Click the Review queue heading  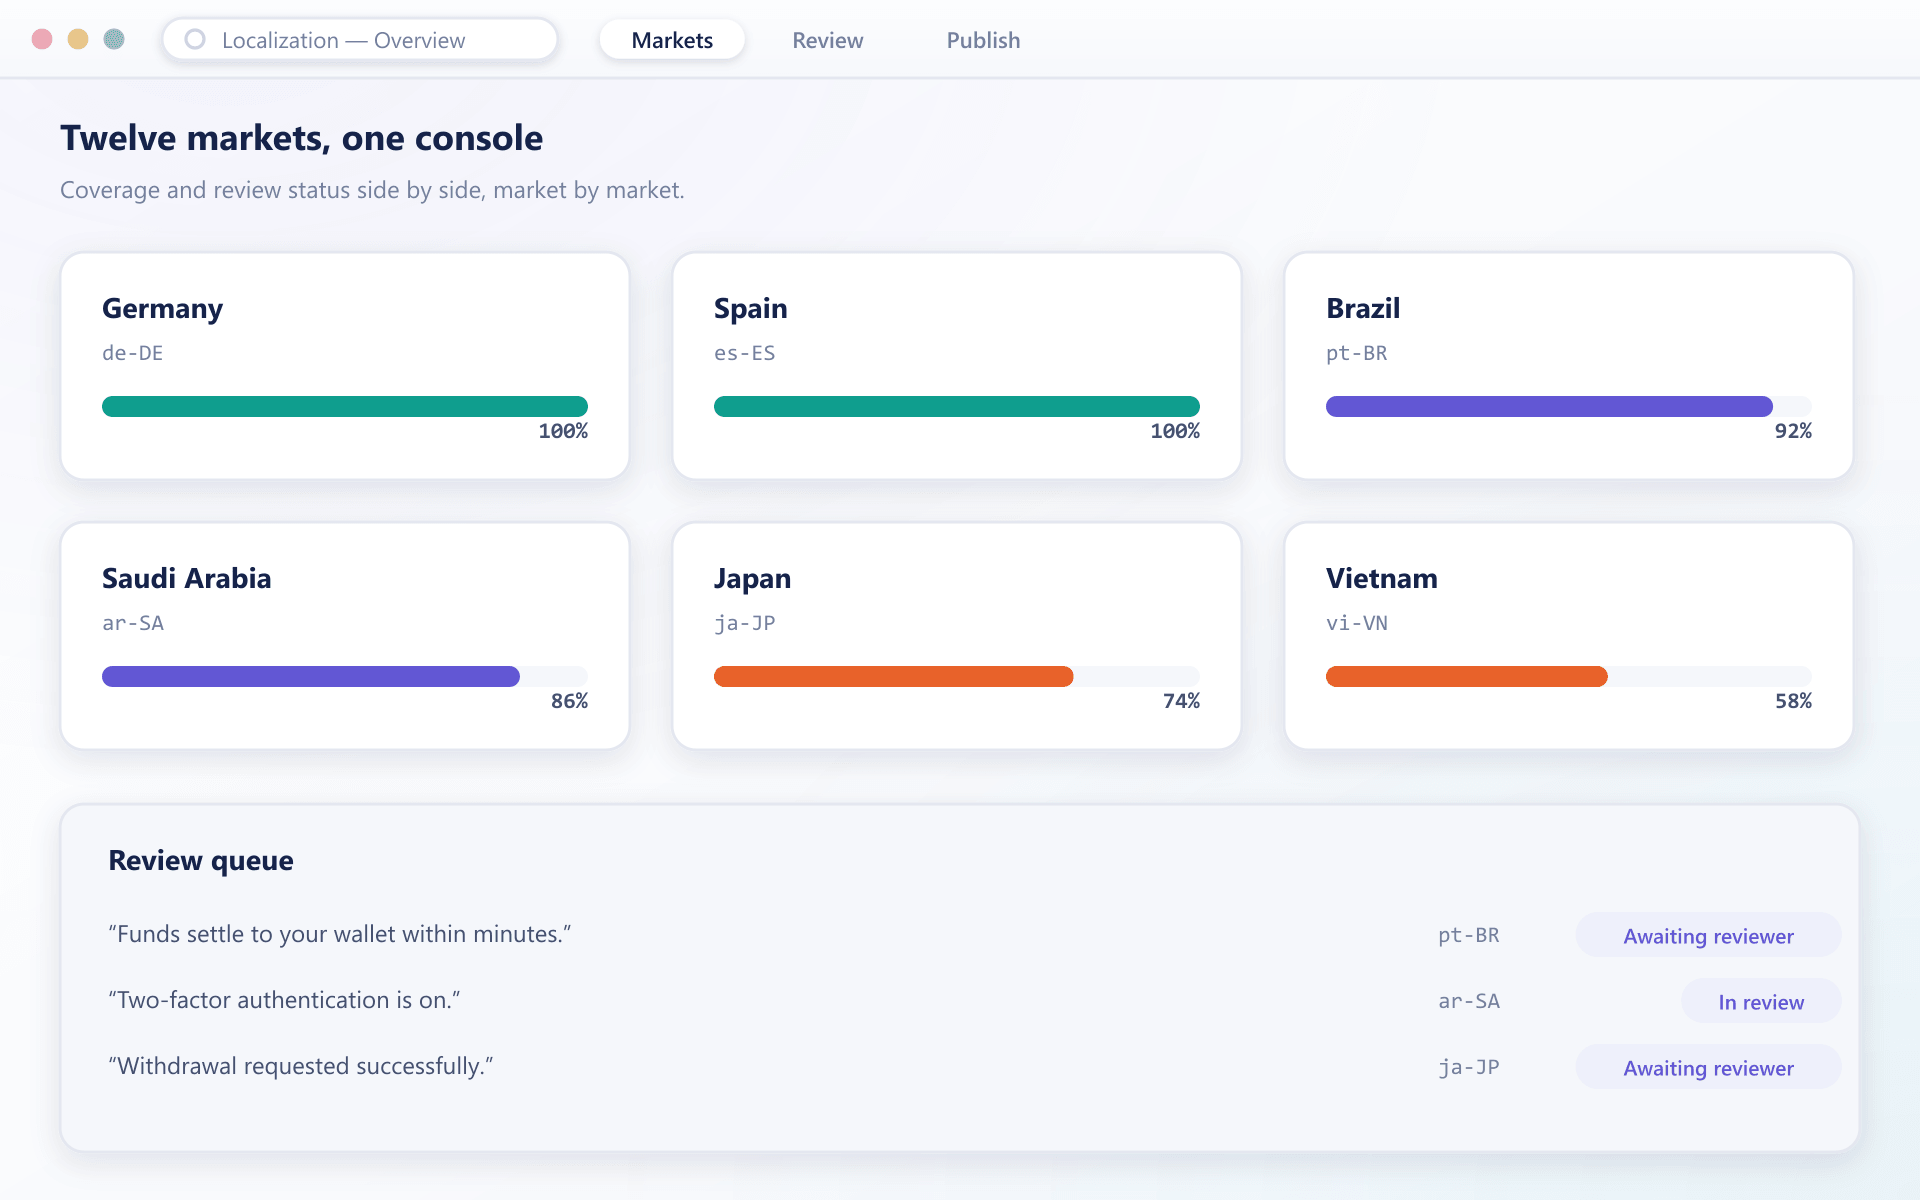click(201, 860)
